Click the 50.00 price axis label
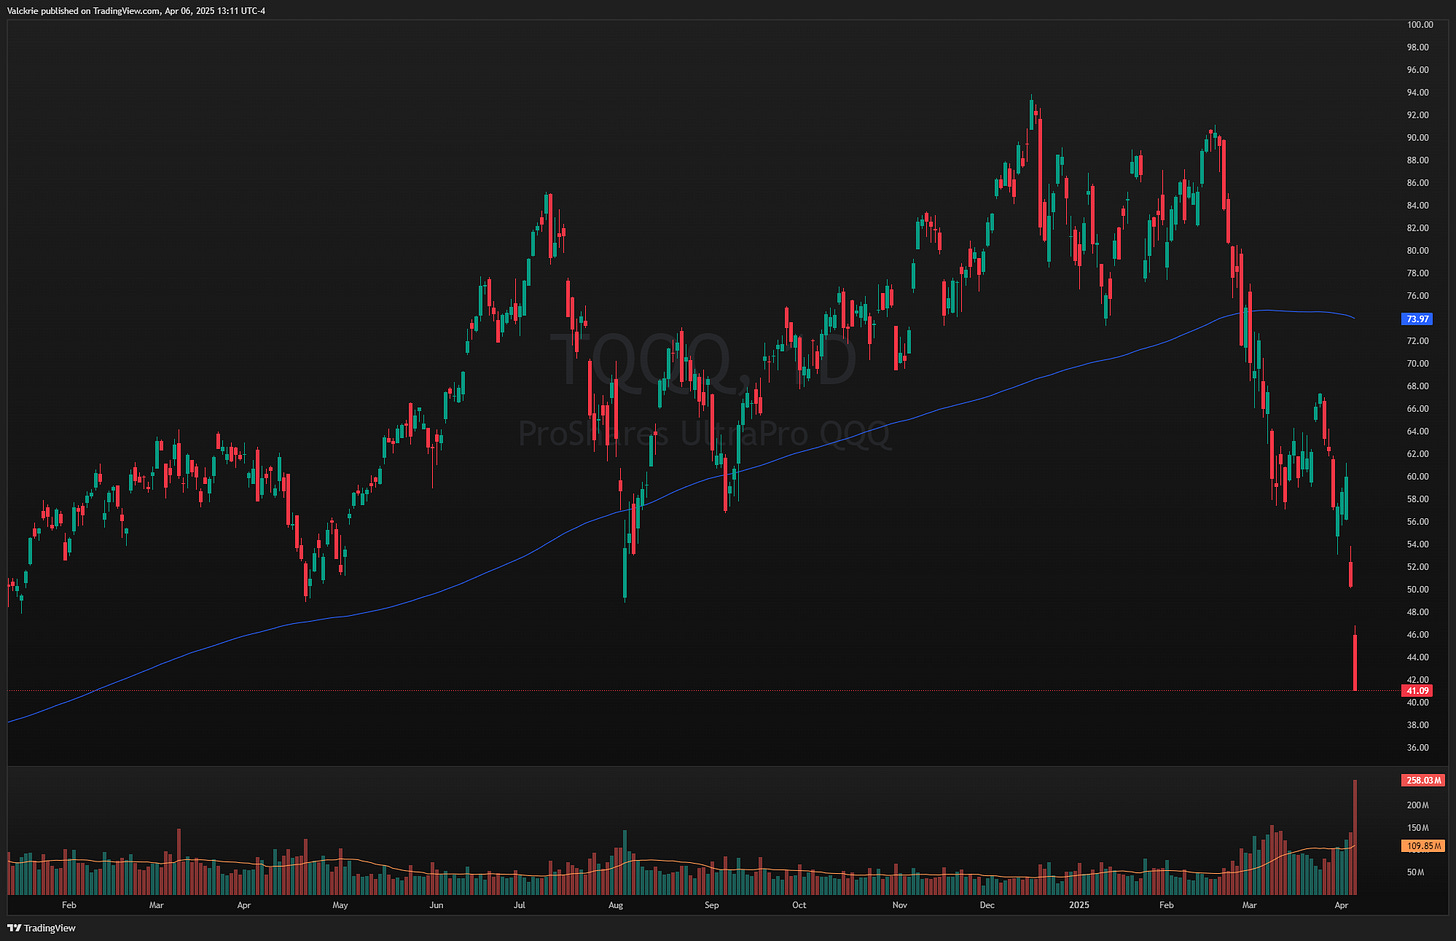The height and width of the screenshot is (941, 1456). point(1418,590)
